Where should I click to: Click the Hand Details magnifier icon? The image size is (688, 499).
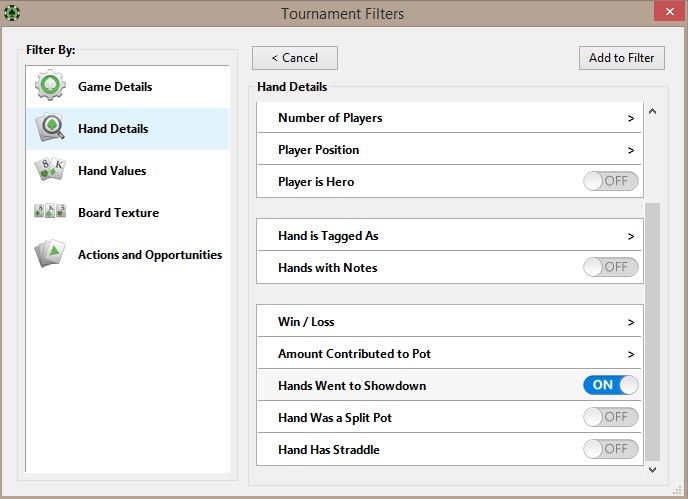pyautogui.click(x=50, y=129)
